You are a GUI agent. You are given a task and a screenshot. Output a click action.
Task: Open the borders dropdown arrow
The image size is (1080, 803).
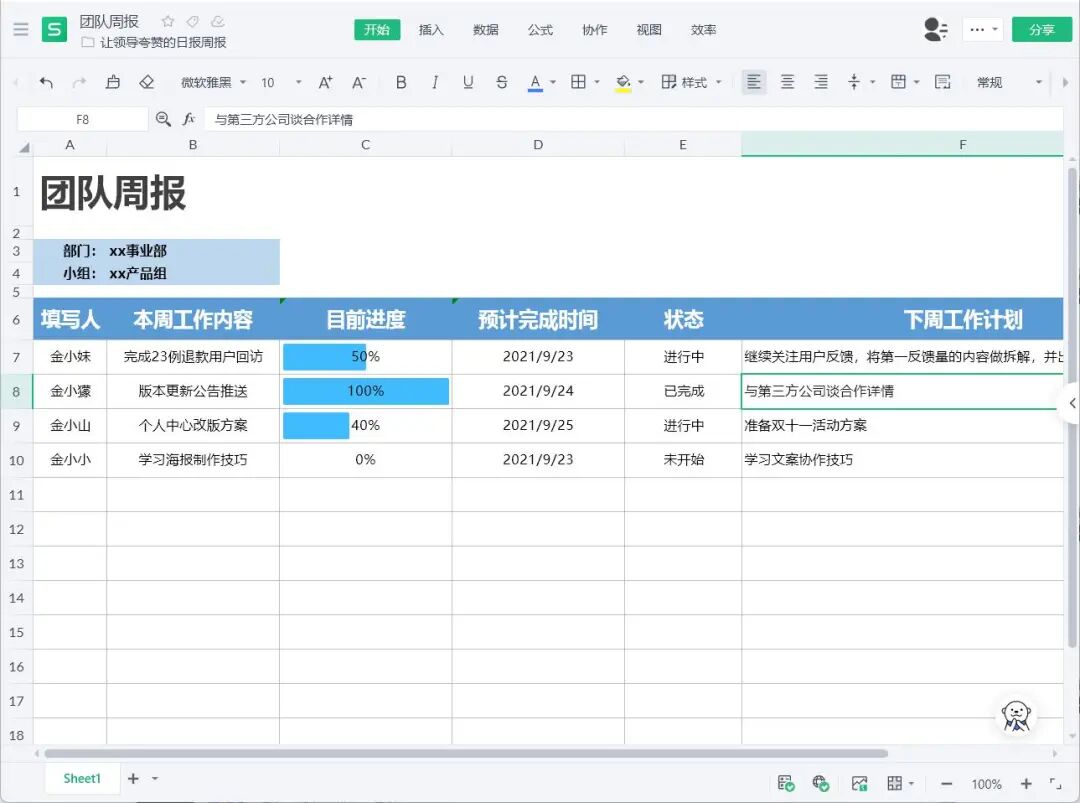(x=596, y=83)
